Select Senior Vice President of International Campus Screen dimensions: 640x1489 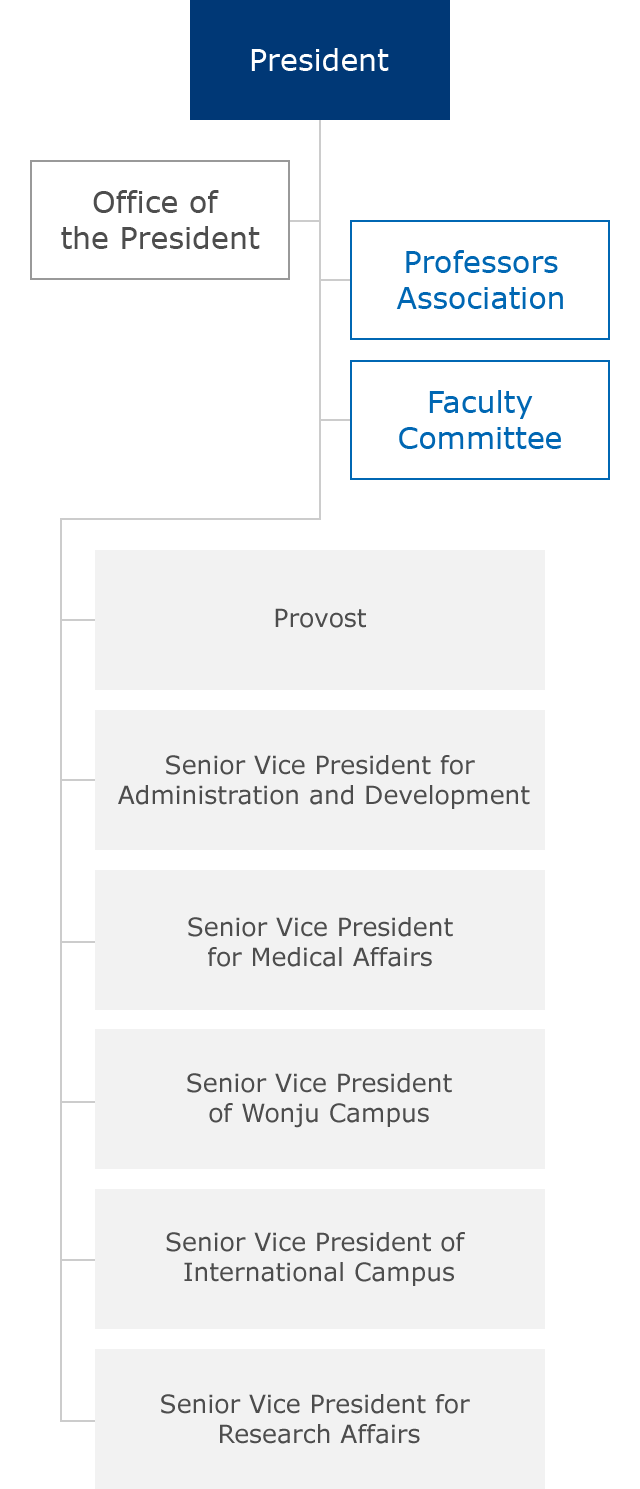tap(320, 1259)
